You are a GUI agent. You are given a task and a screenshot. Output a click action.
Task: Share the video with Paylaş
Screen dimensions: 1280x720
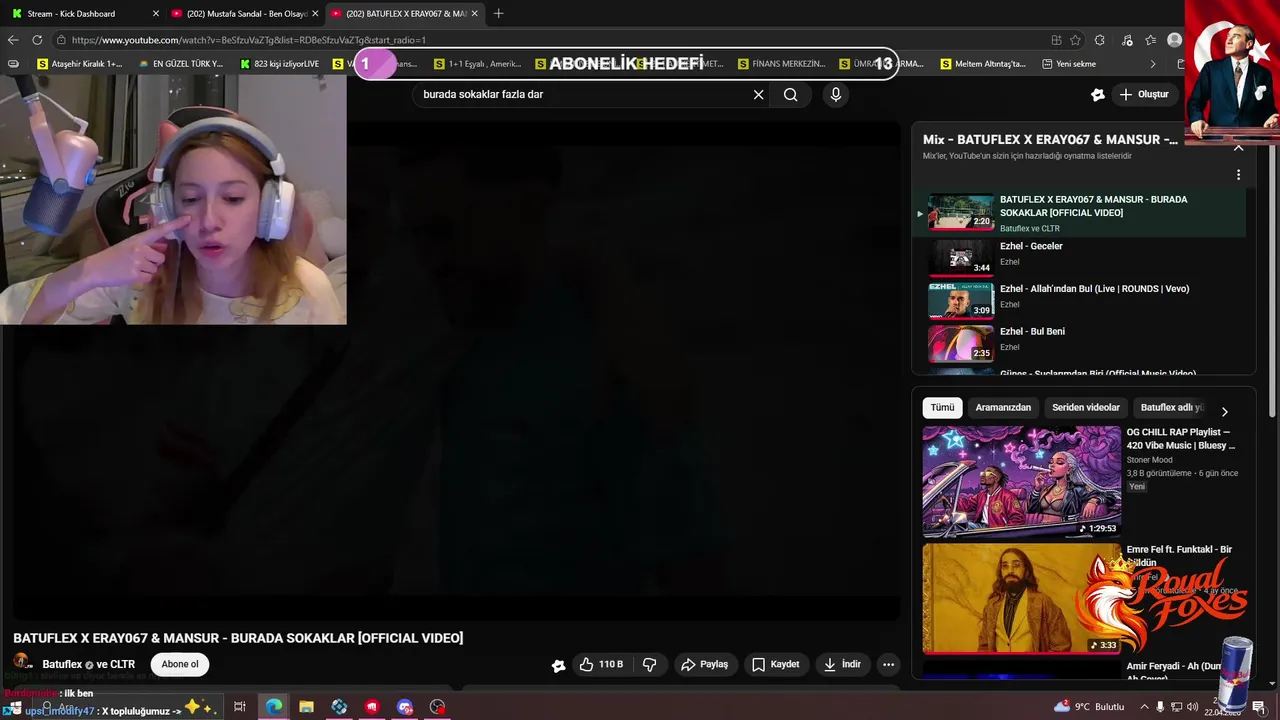point(704,664)
